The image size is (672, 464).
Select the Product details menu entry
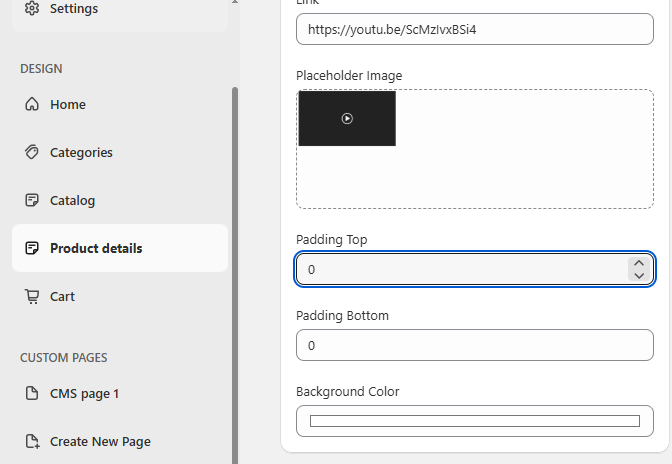click(x=120, y=248)
